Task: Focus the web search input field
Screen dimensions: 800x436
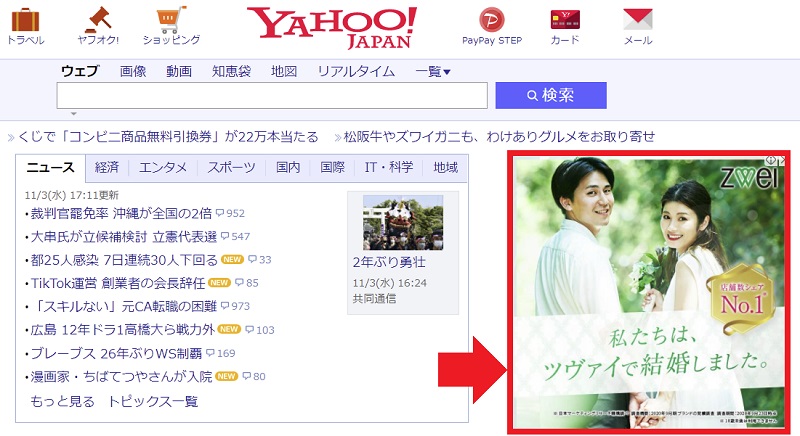Action: 272,95
